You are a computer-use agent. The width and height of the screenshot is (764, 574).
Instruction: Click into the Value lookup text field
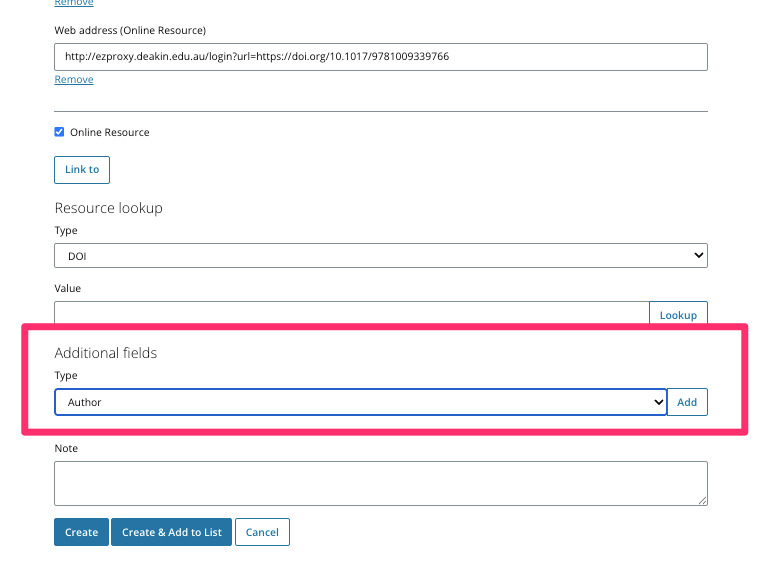pyautogui.click(x=350, y=314)
